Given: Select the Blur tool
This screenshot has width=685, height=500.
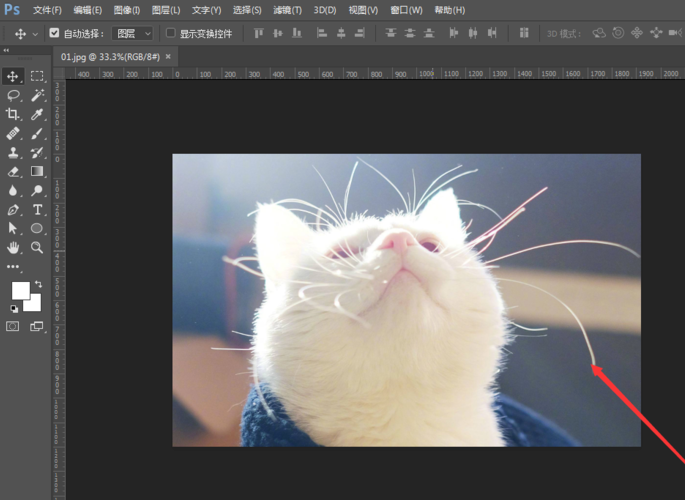Looking at the screenshot, I should click(x=13, y=190).
